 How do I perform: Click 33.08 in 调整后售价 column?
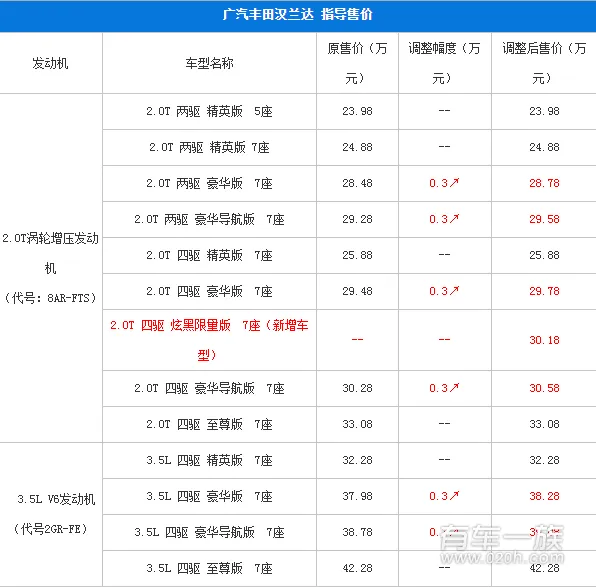pos(544,424)
